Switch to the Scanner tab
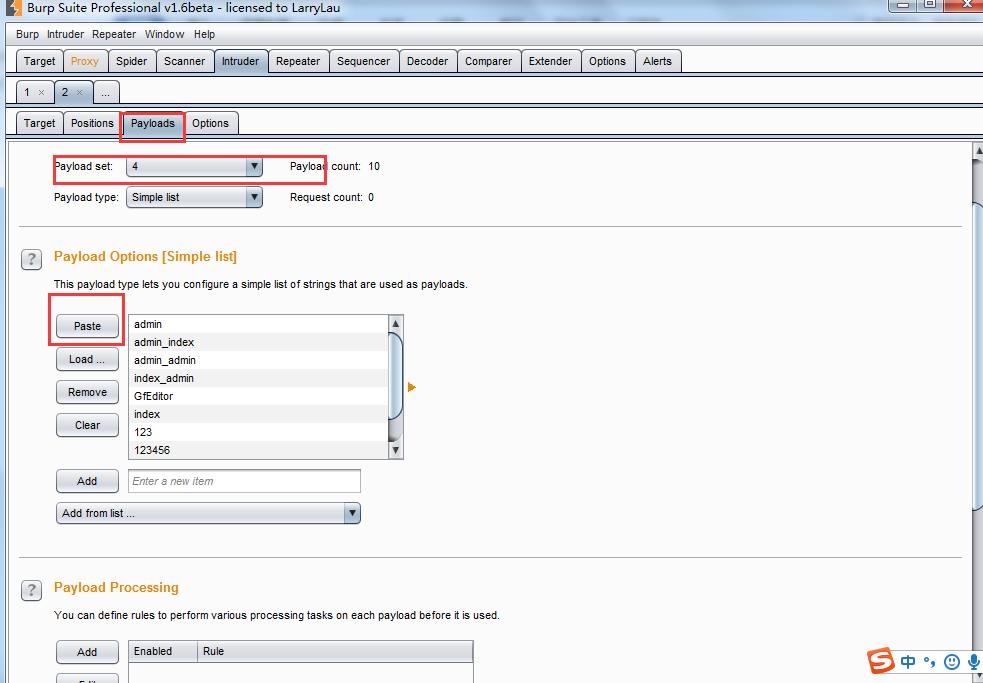Viewport: 983px width, 683px height. 184,61
